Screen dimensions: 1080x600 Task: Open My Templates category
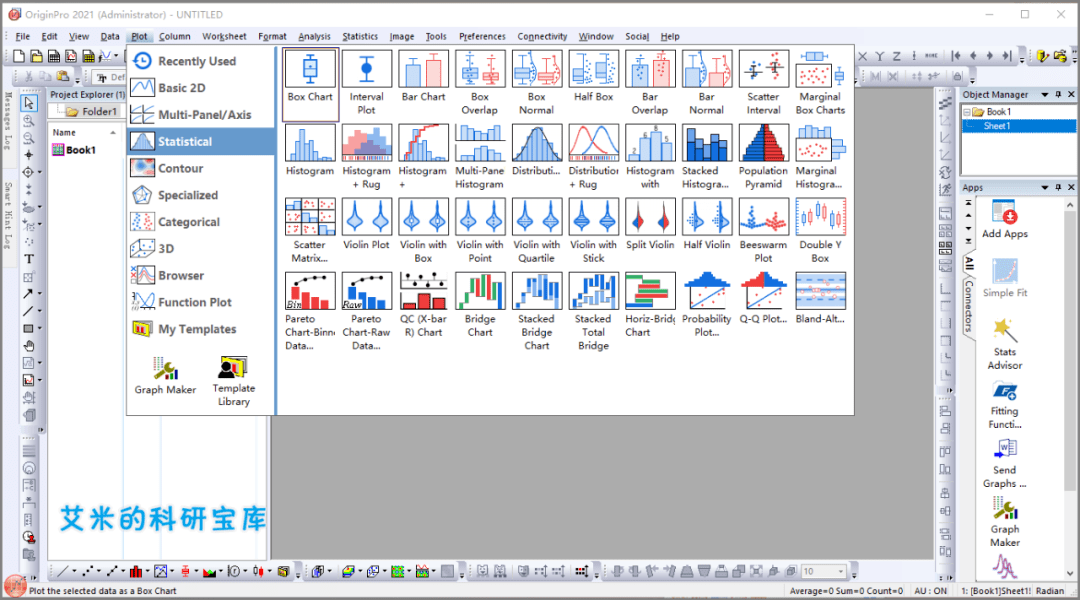point(200,329)
